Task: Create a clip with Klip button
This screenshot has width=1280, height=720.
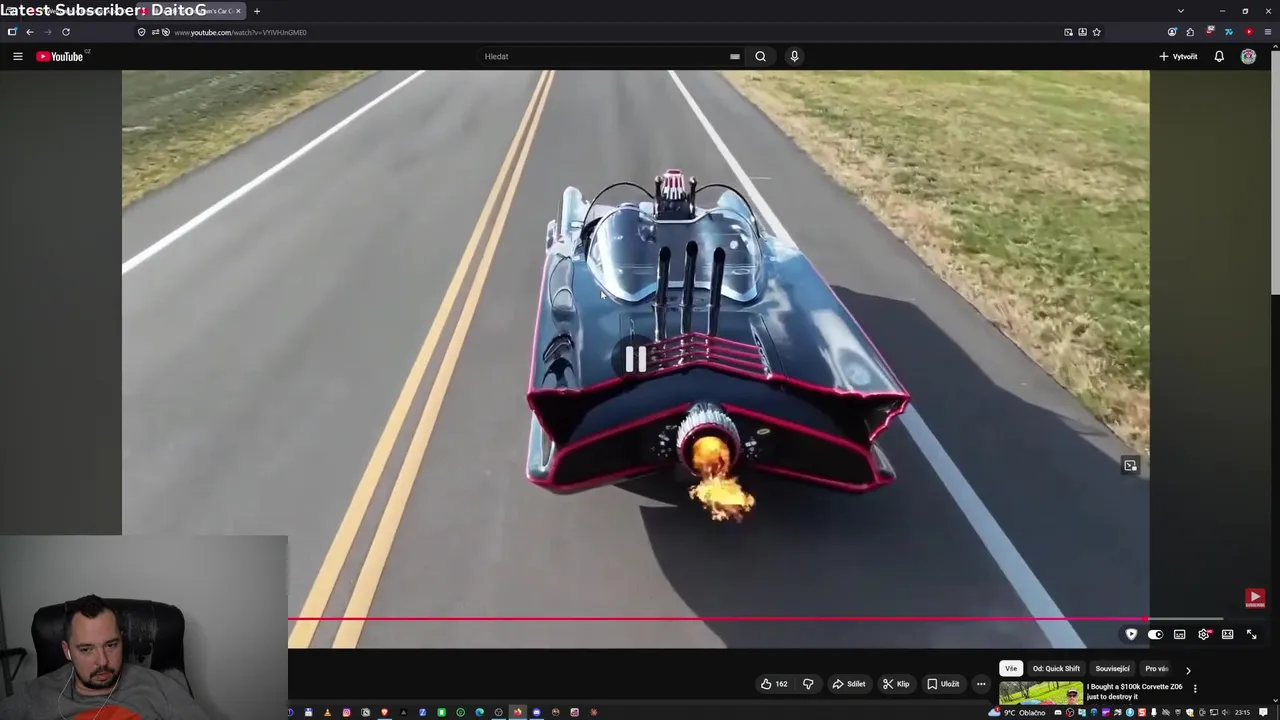Action: [896, 684]
